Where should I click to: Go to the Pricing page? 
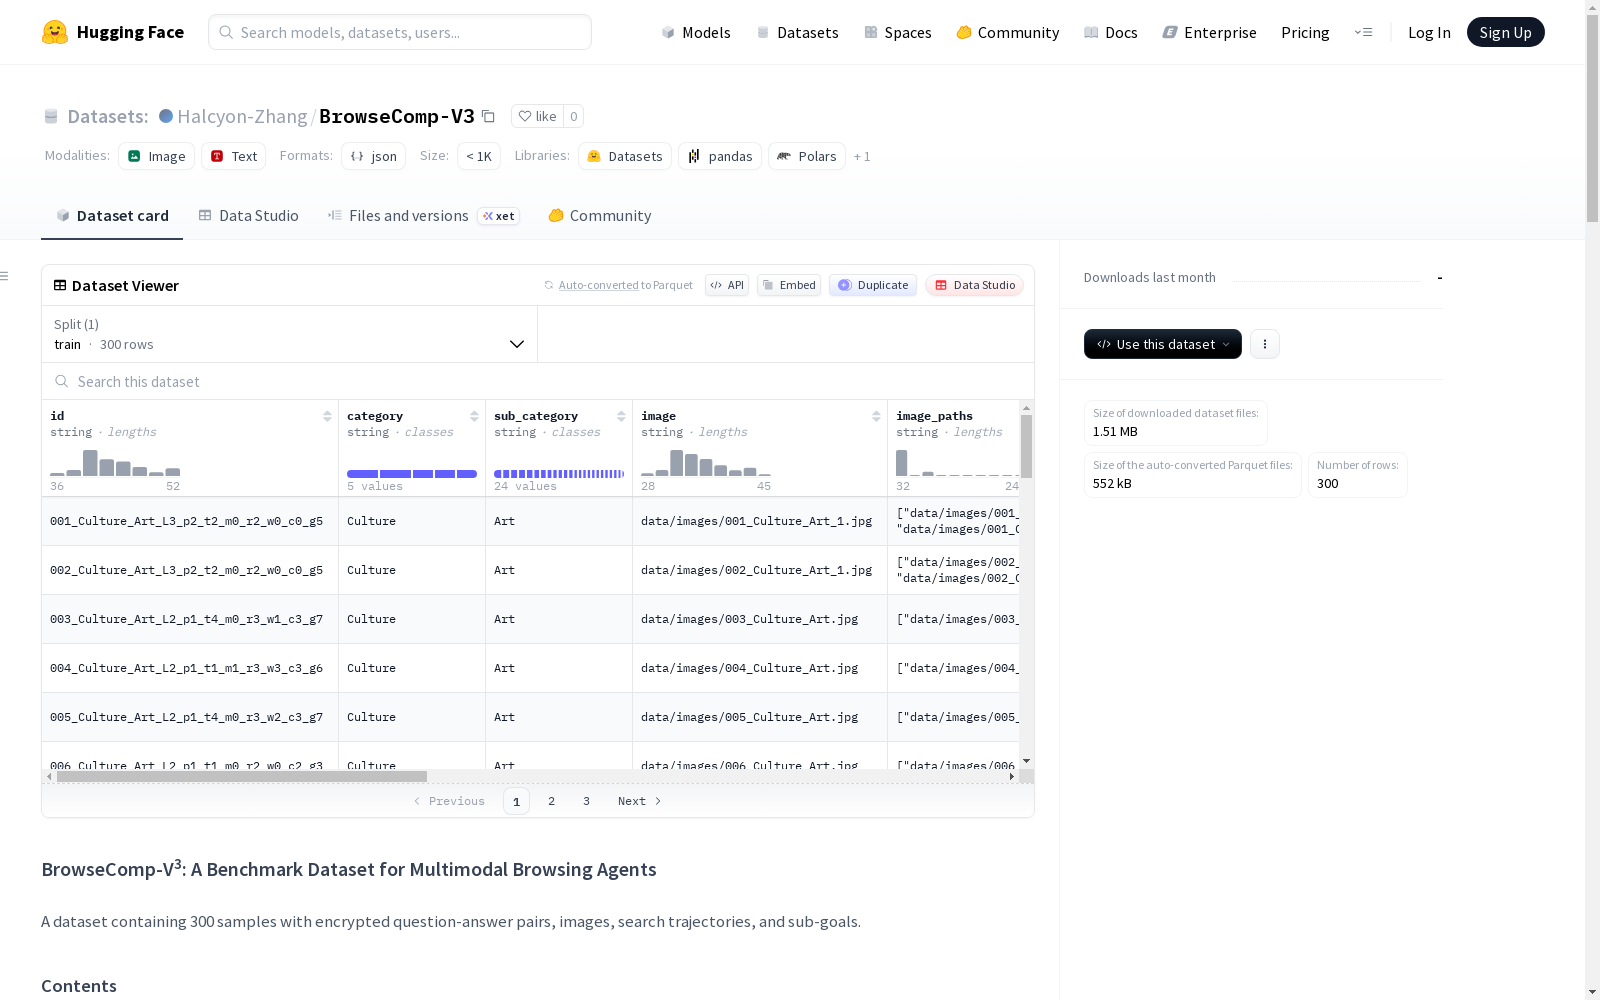[x=1305, y=32]
